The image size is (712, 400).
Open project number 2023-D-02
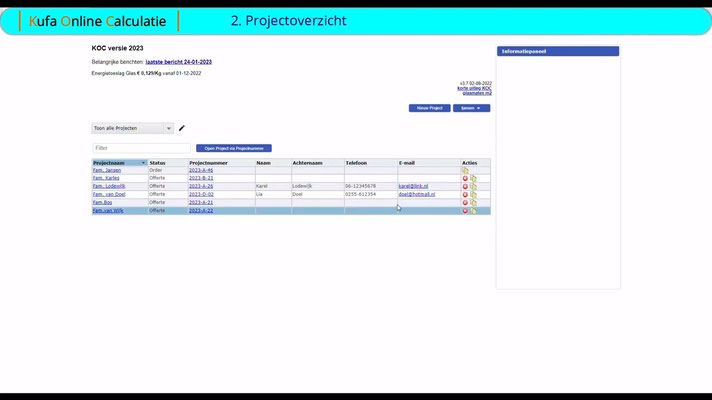[201, 194]
